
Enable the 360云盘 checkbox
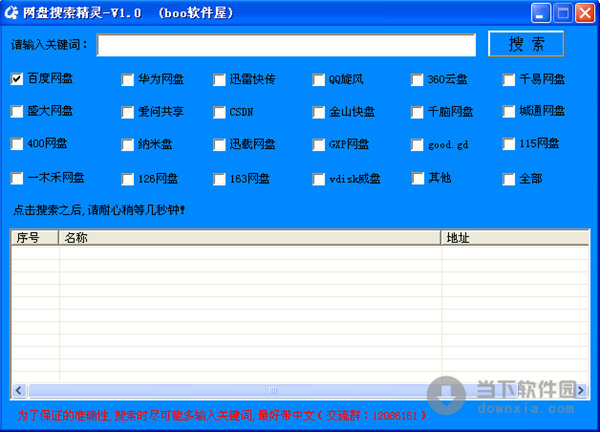pyautogui.click(x=417, y=80)
